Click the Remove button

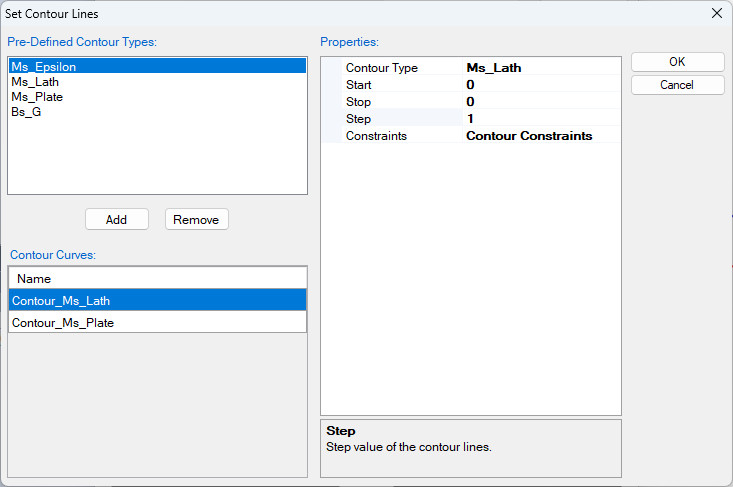click(x=196, y=219)
